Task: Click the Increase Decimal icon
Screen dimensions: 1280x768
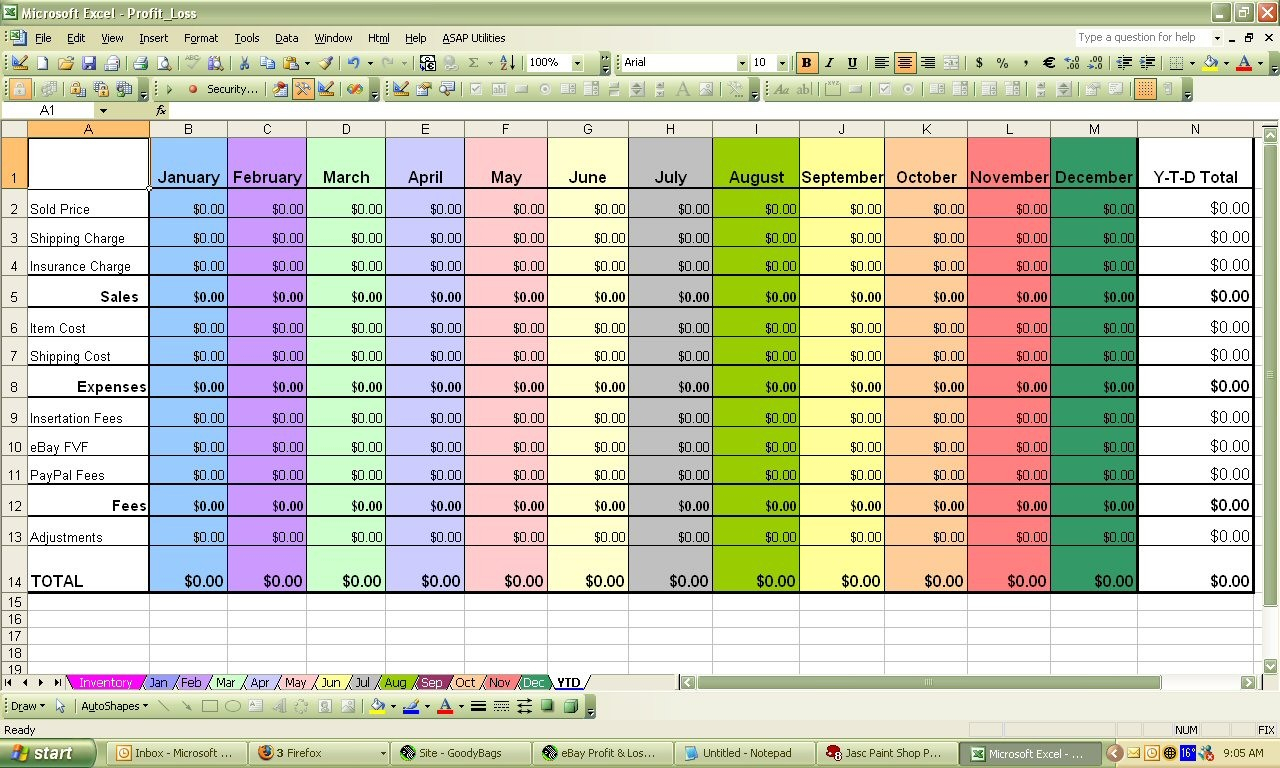Action: (x=1072, y=62)
